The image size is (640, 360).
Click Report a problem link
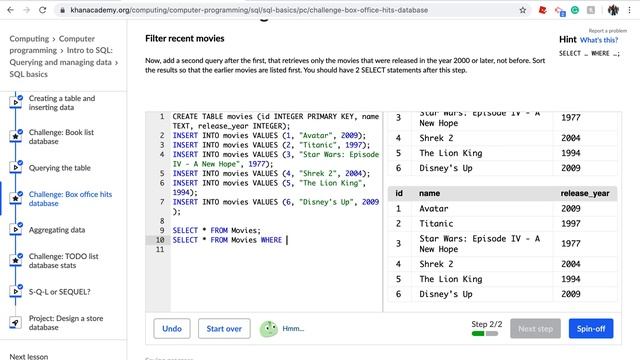[607, 31]
